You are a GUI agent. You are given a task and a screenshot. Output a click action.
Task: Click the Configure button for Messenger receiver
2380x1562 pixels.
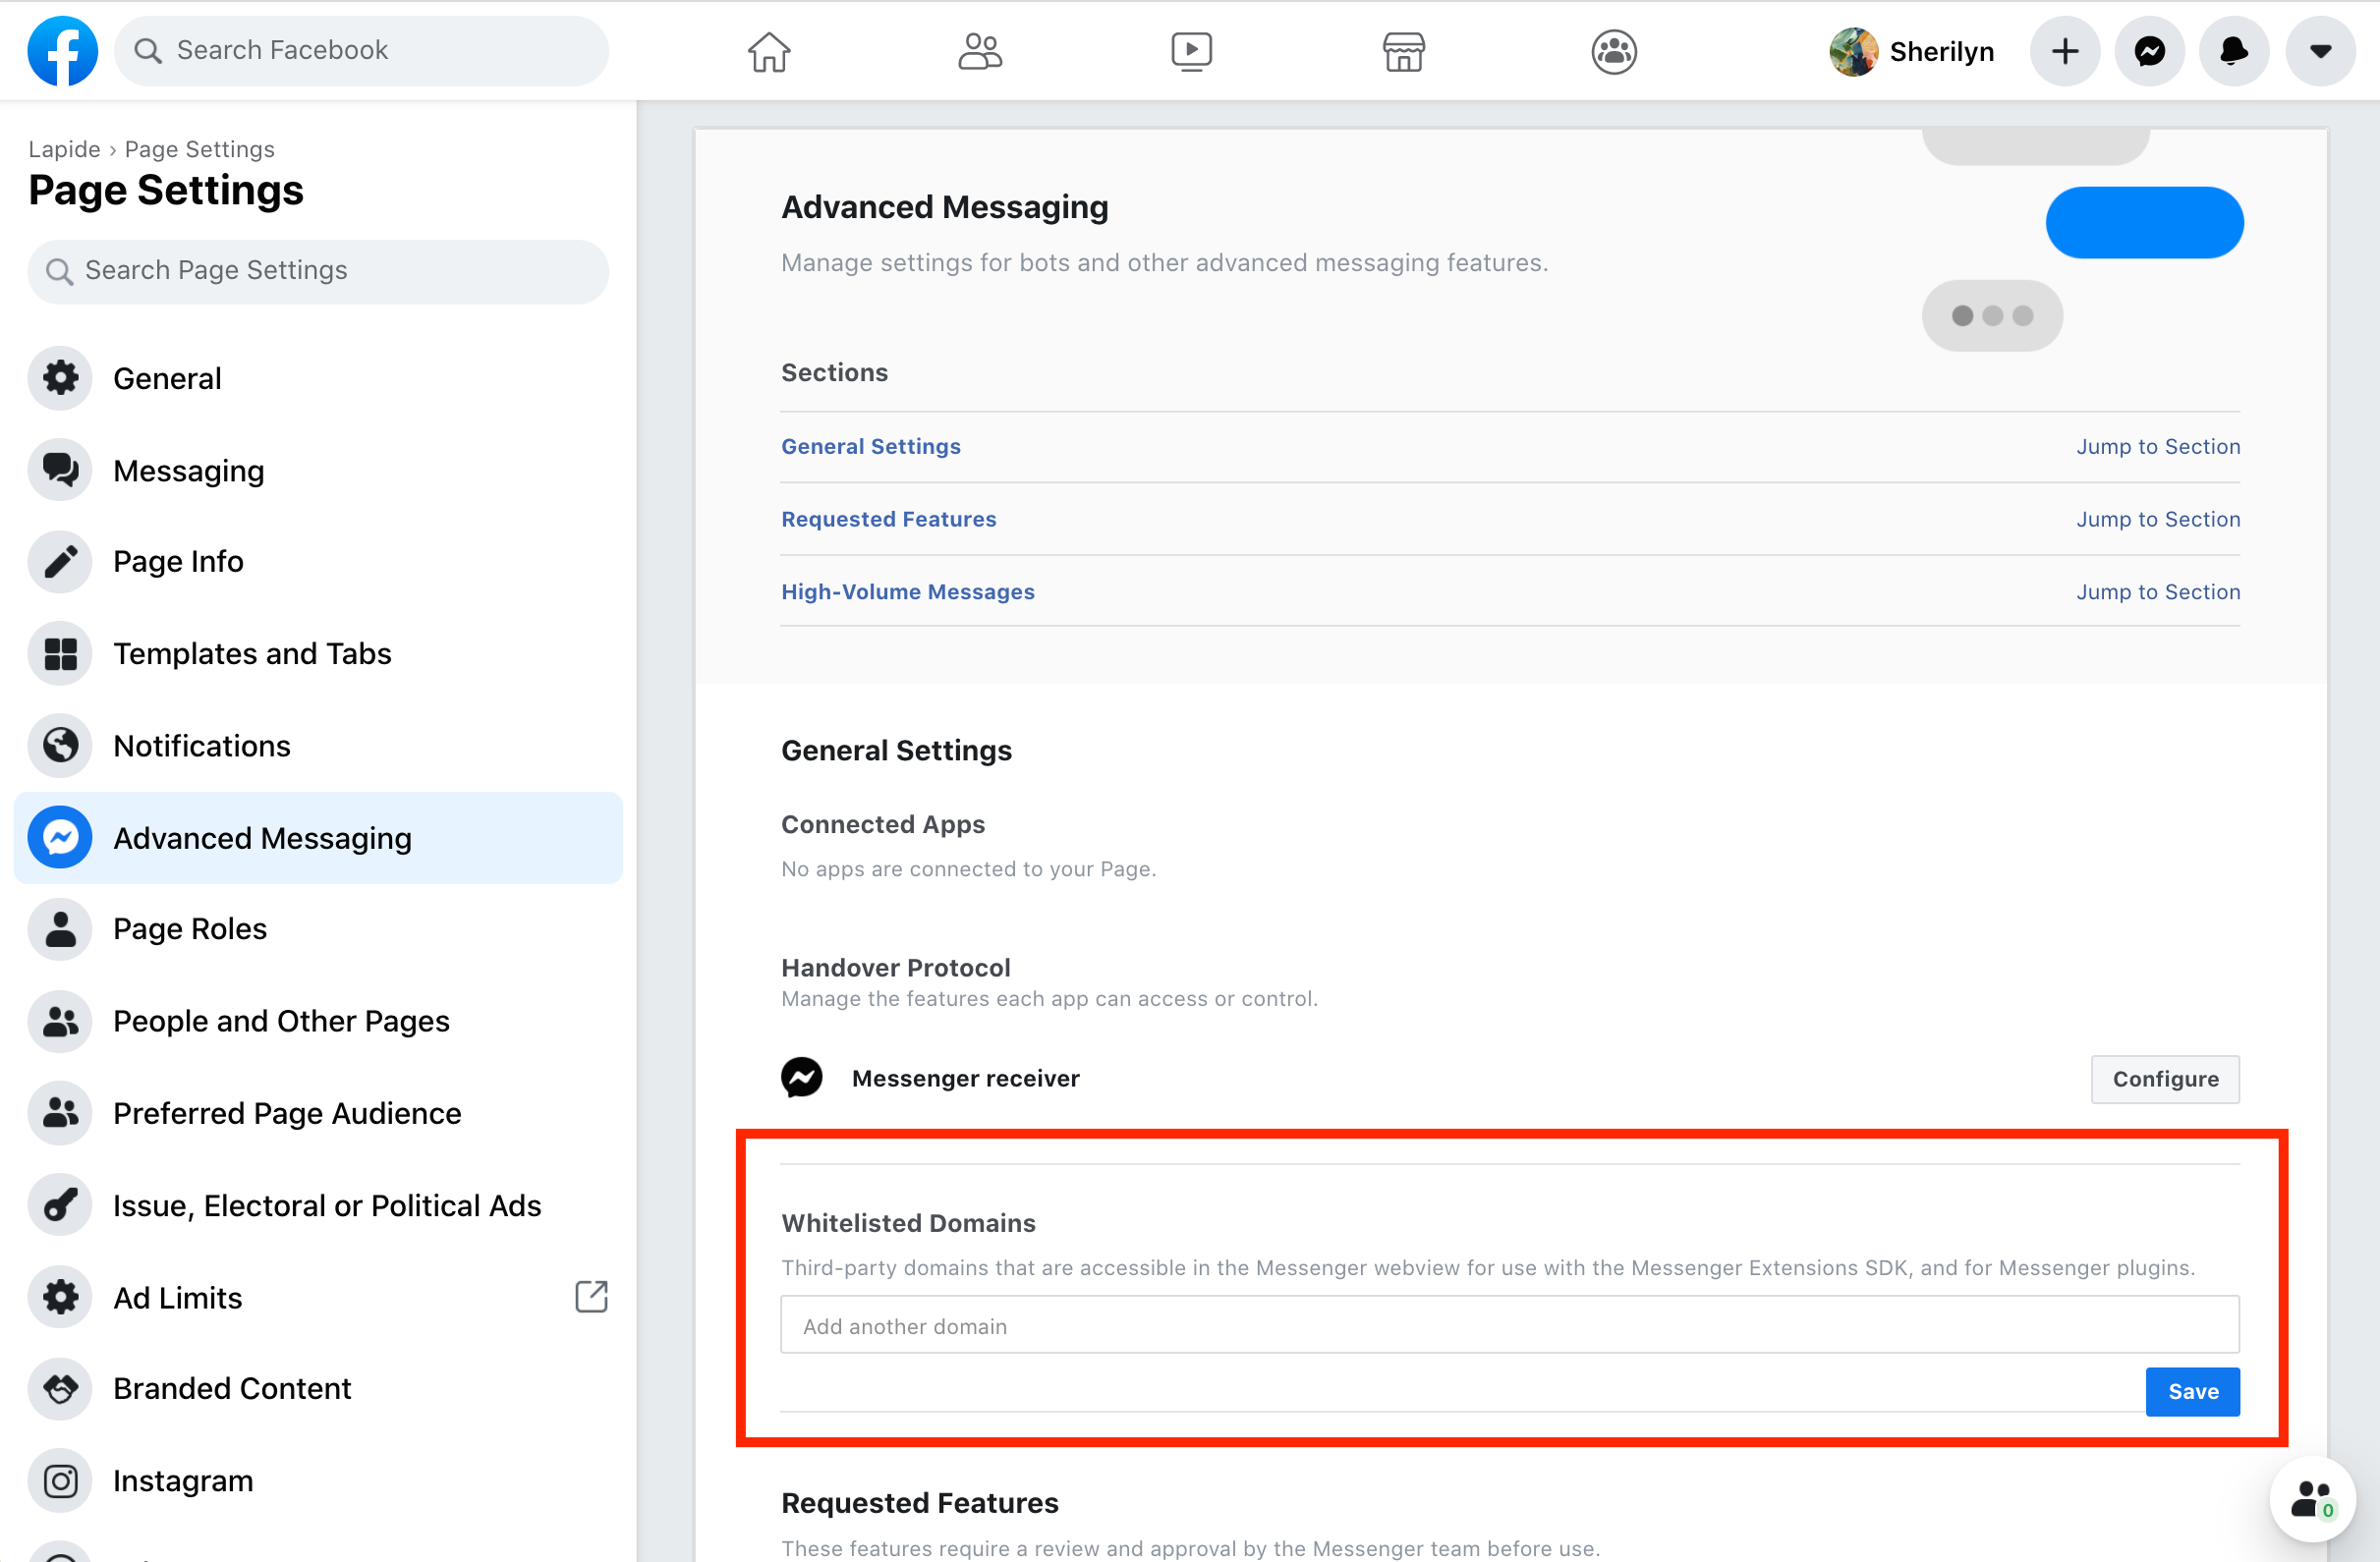point(2164,1078)
